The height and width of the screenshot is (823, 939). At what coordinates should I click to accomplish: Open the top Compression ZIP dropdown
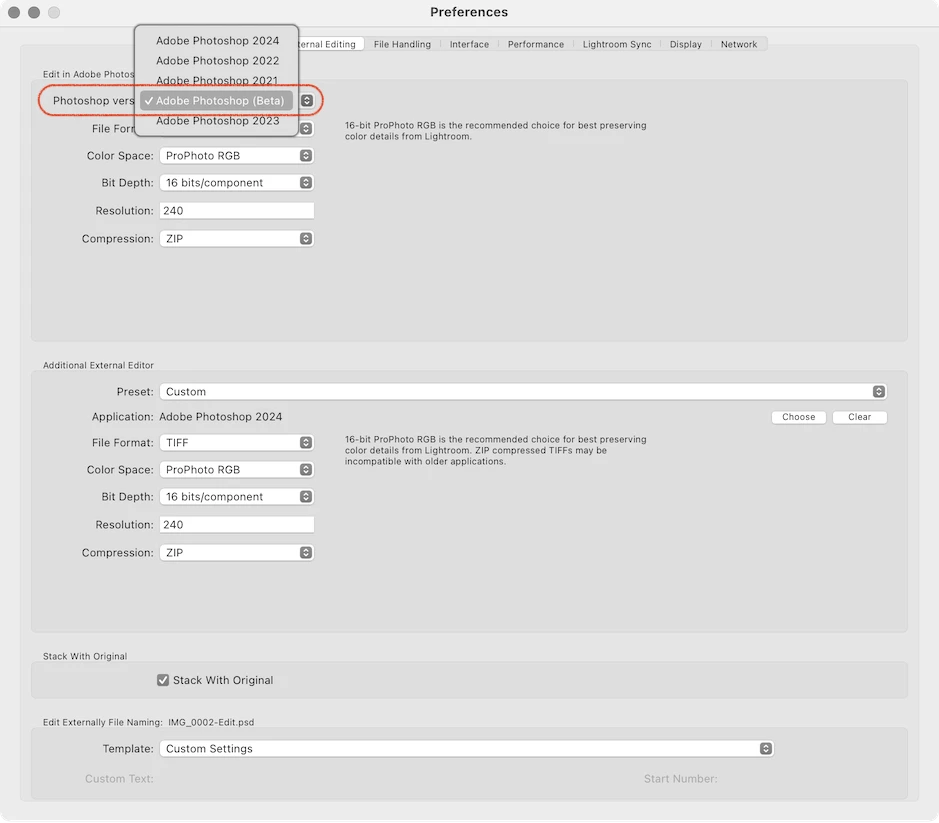237,238
